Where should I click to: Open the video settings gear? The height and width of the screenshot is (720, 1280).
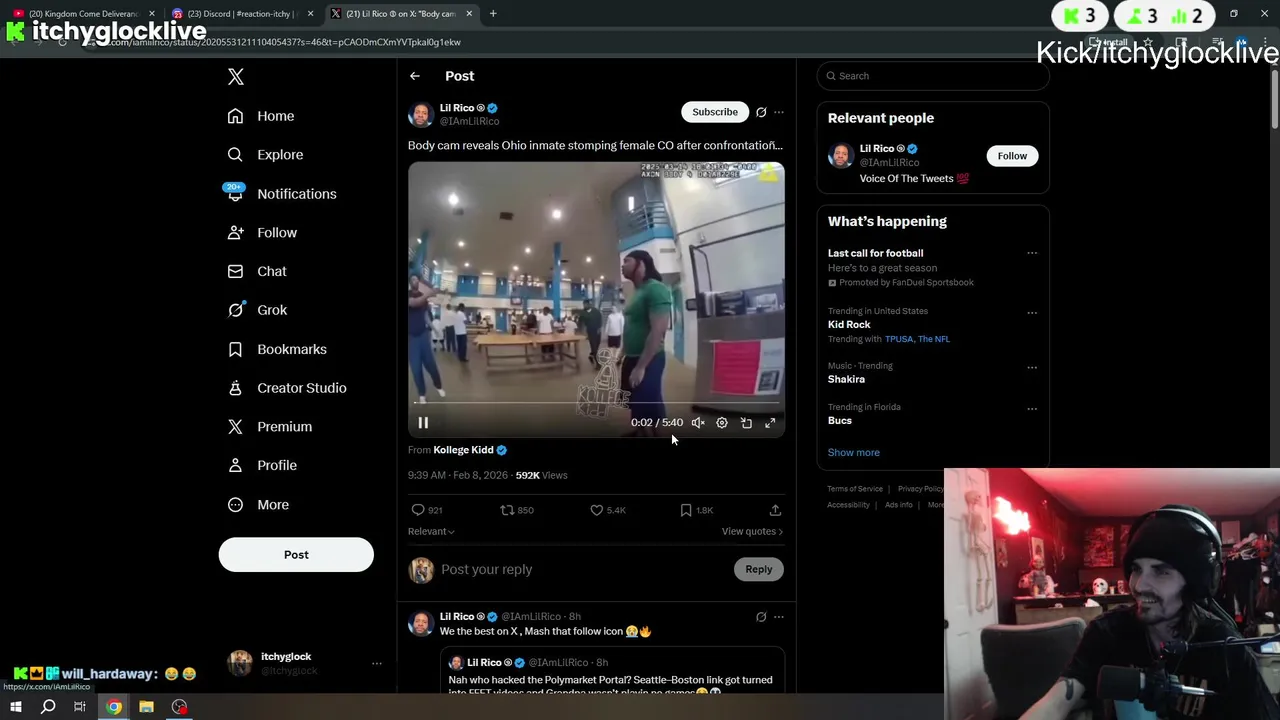(722, 423)
